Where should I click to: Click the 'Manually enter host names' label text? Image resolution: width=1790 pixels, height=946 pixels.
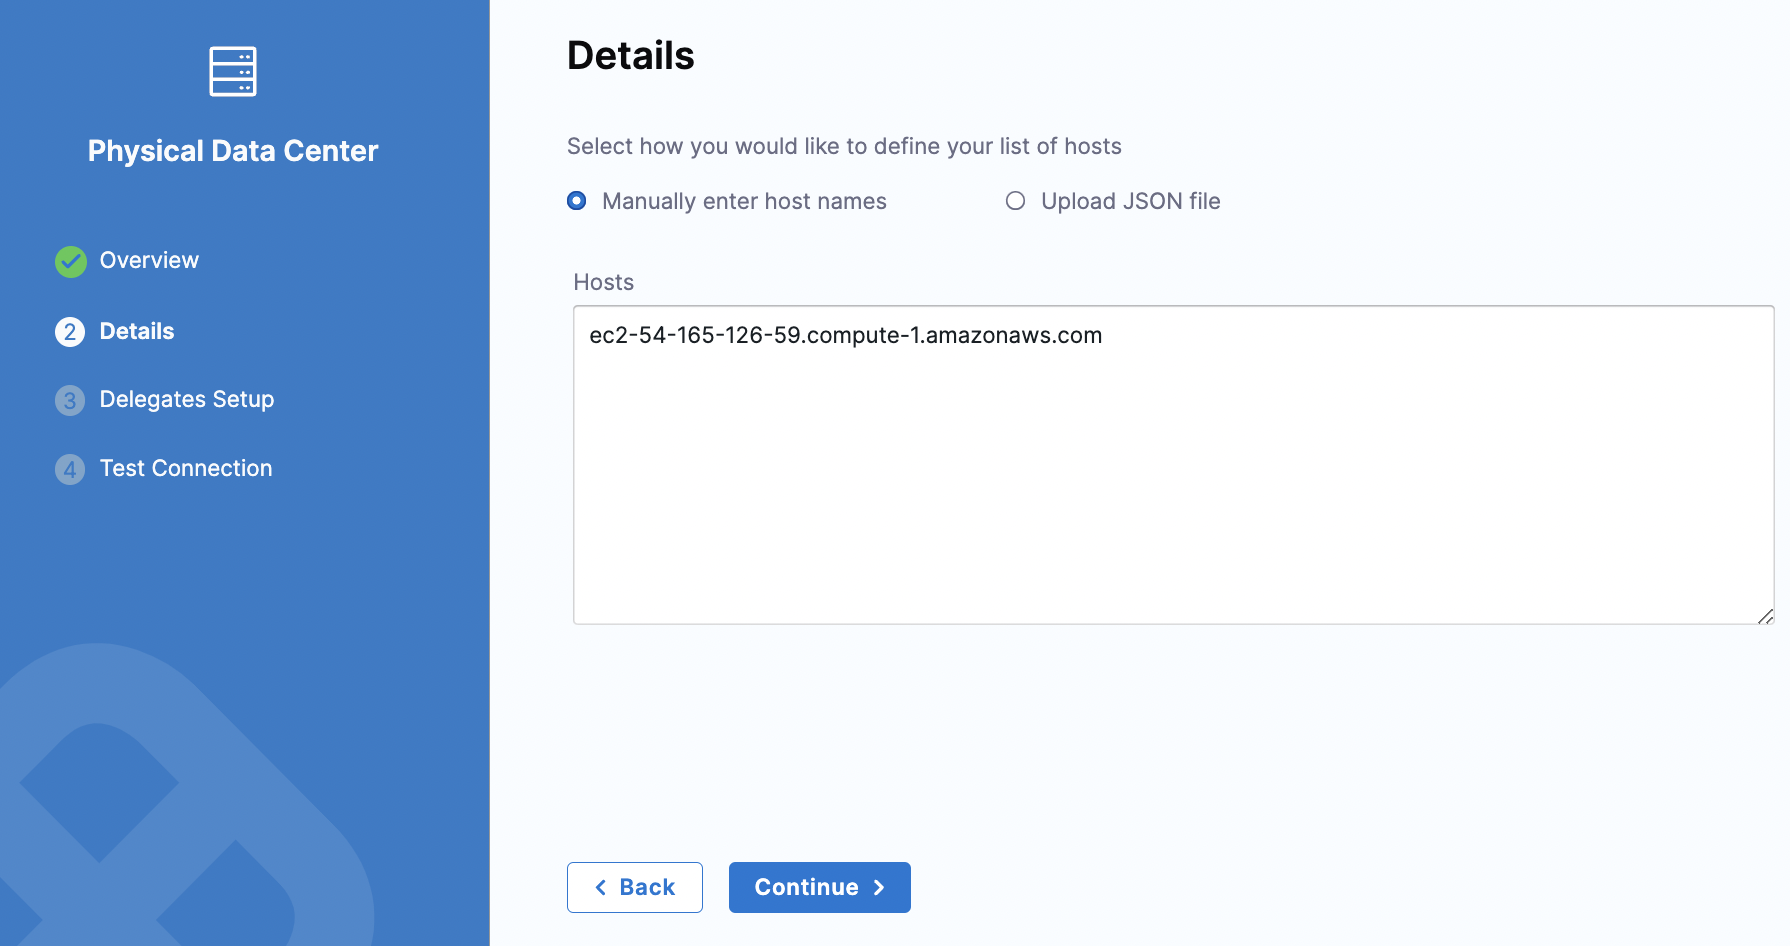(744, 201)
